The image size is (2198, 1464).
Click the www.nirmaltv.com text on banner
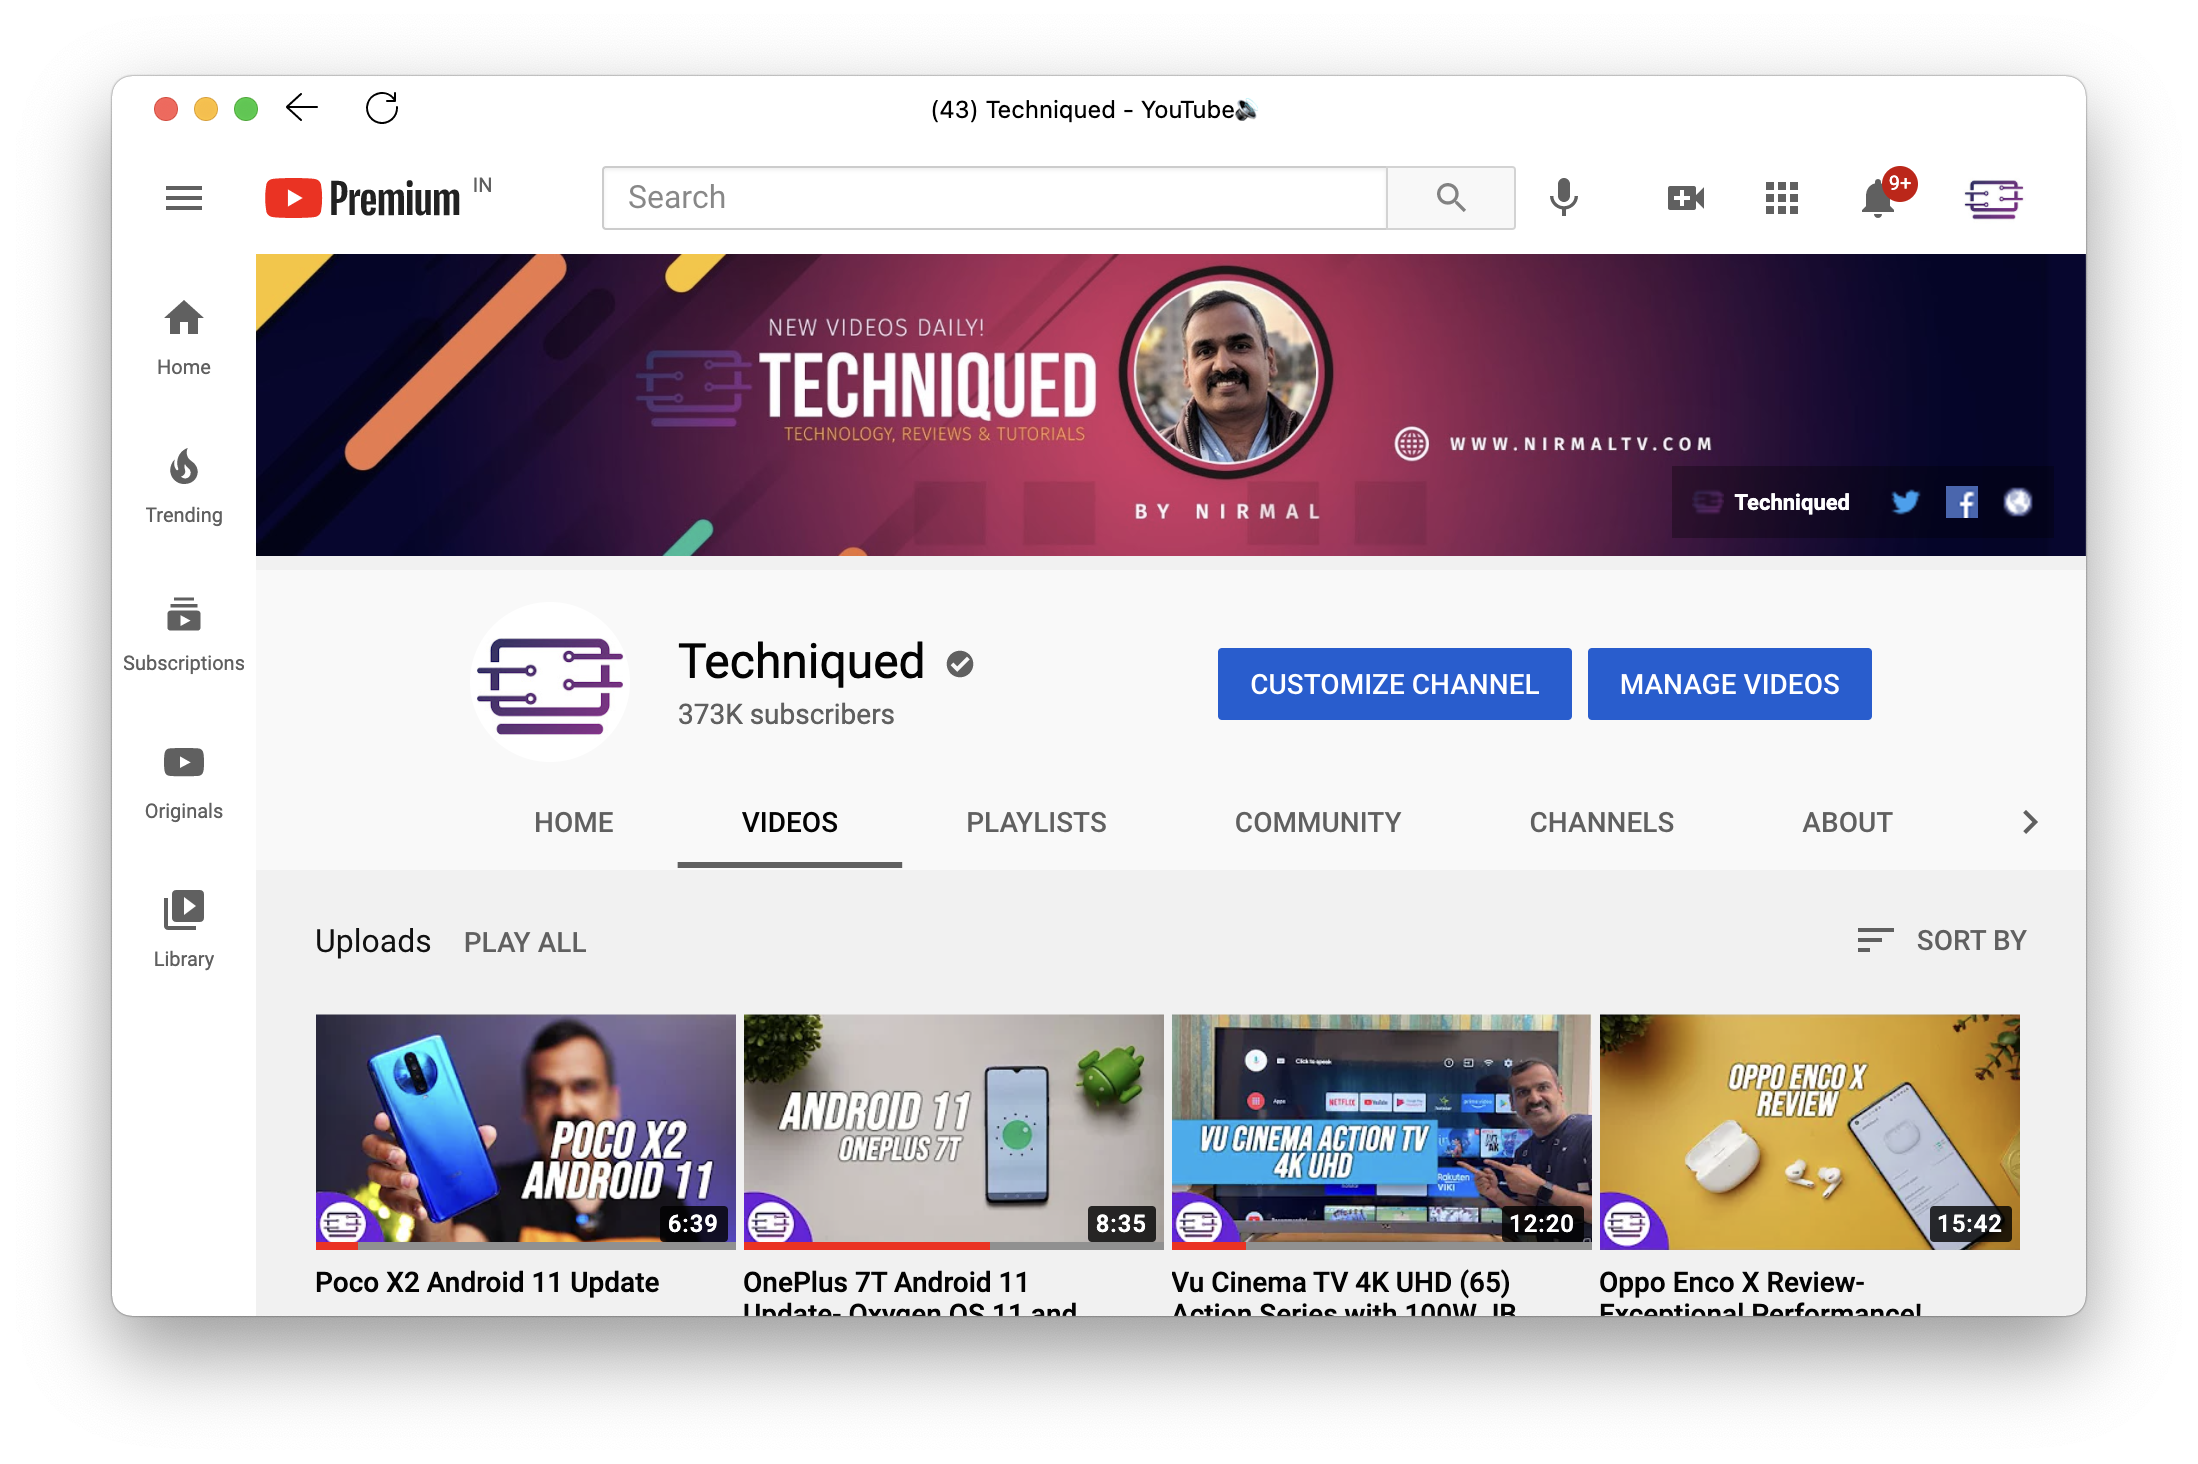coord(1581,444)
